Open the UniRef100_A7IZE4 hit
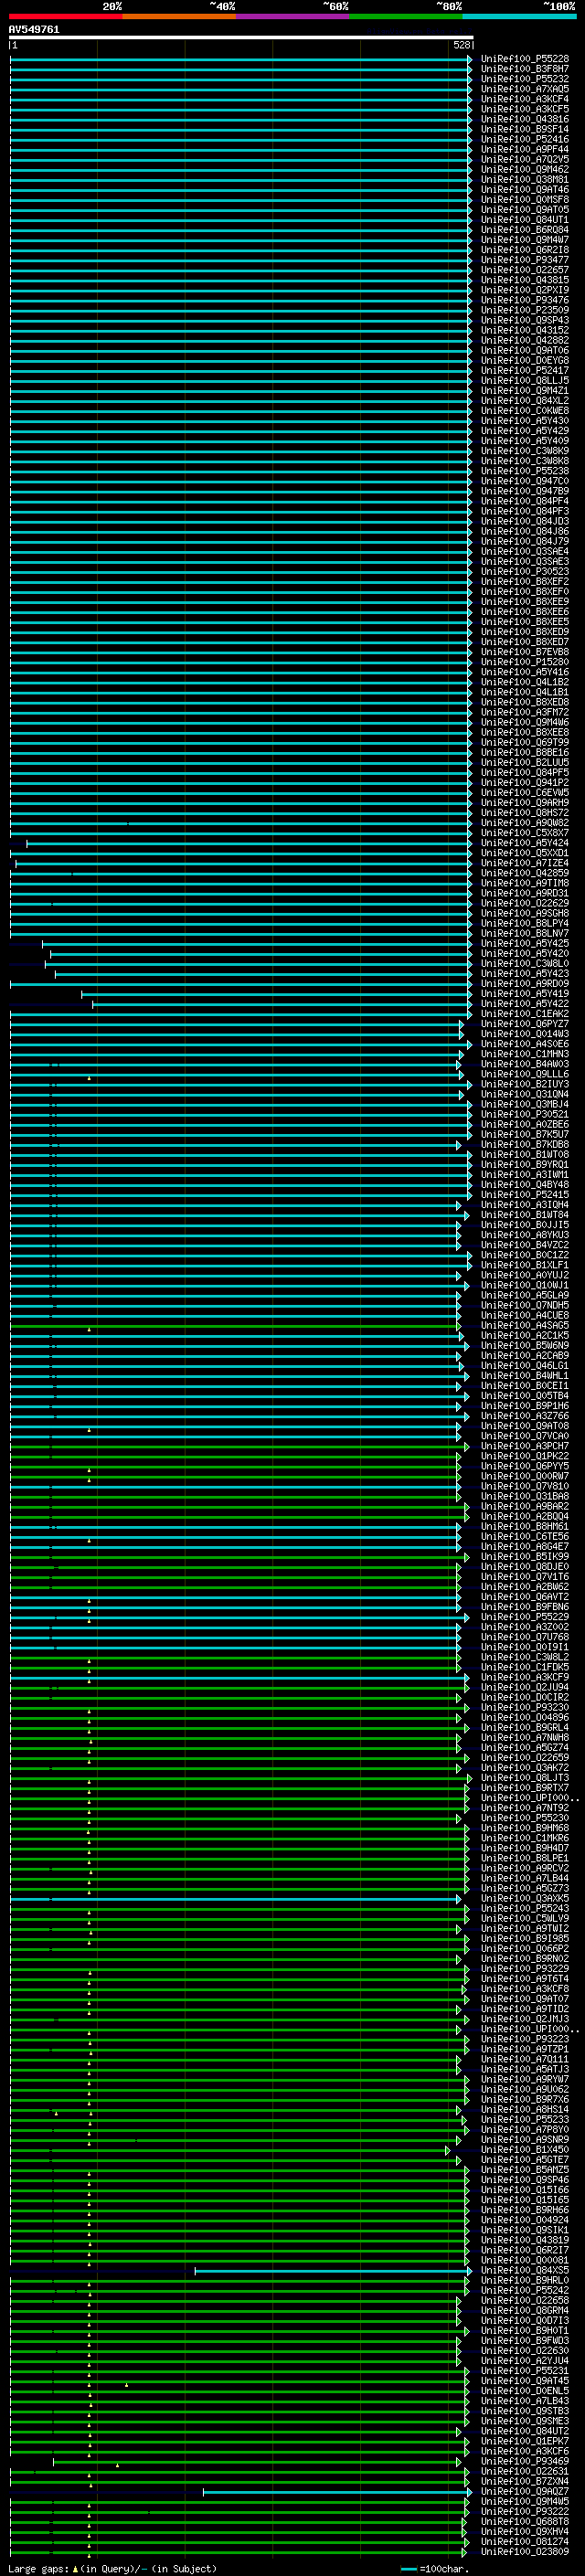The width and height of the screenshot is (585, 2576). (524, 863)
